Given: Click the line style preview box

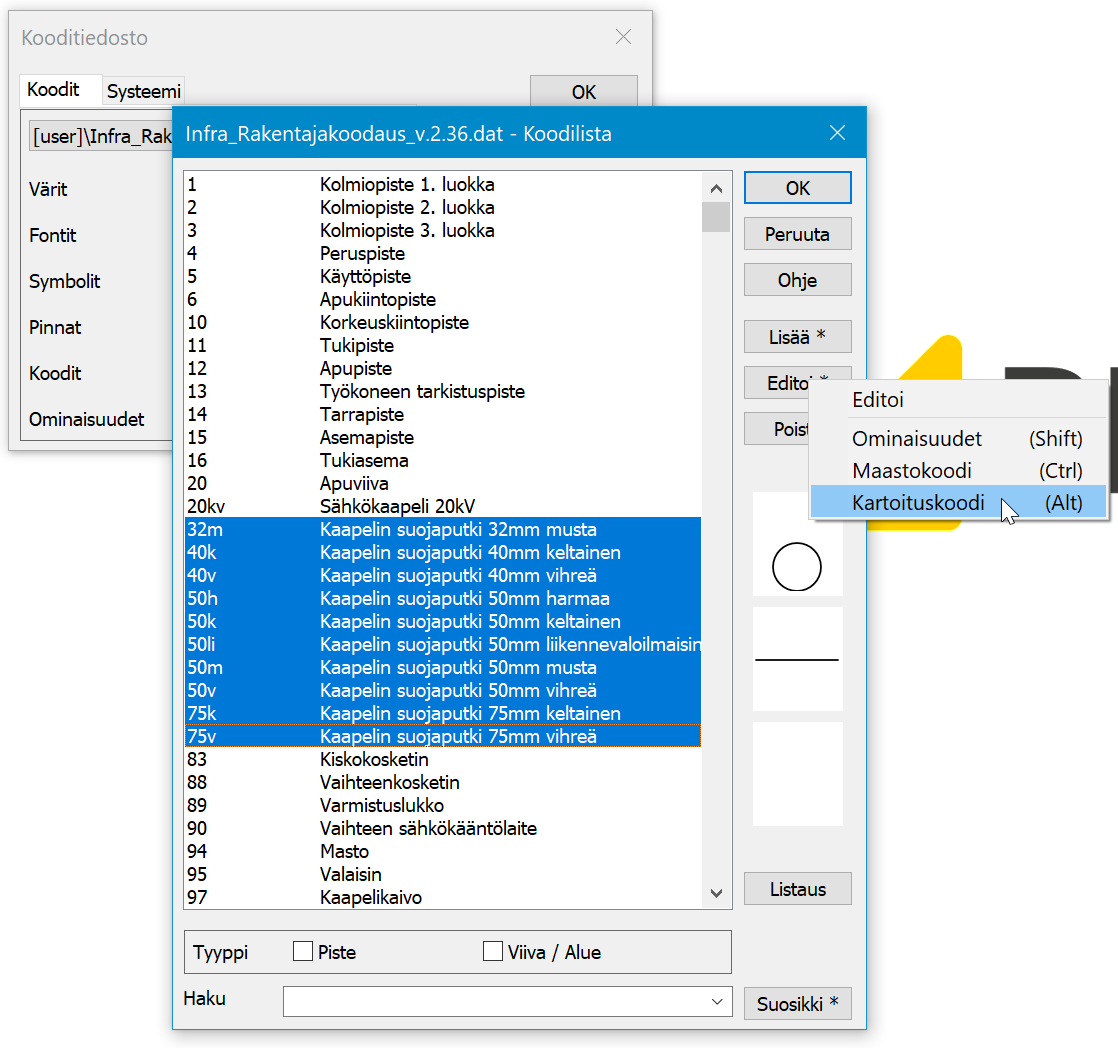Looking at the screenshot, I should click(x=797, y=660).
